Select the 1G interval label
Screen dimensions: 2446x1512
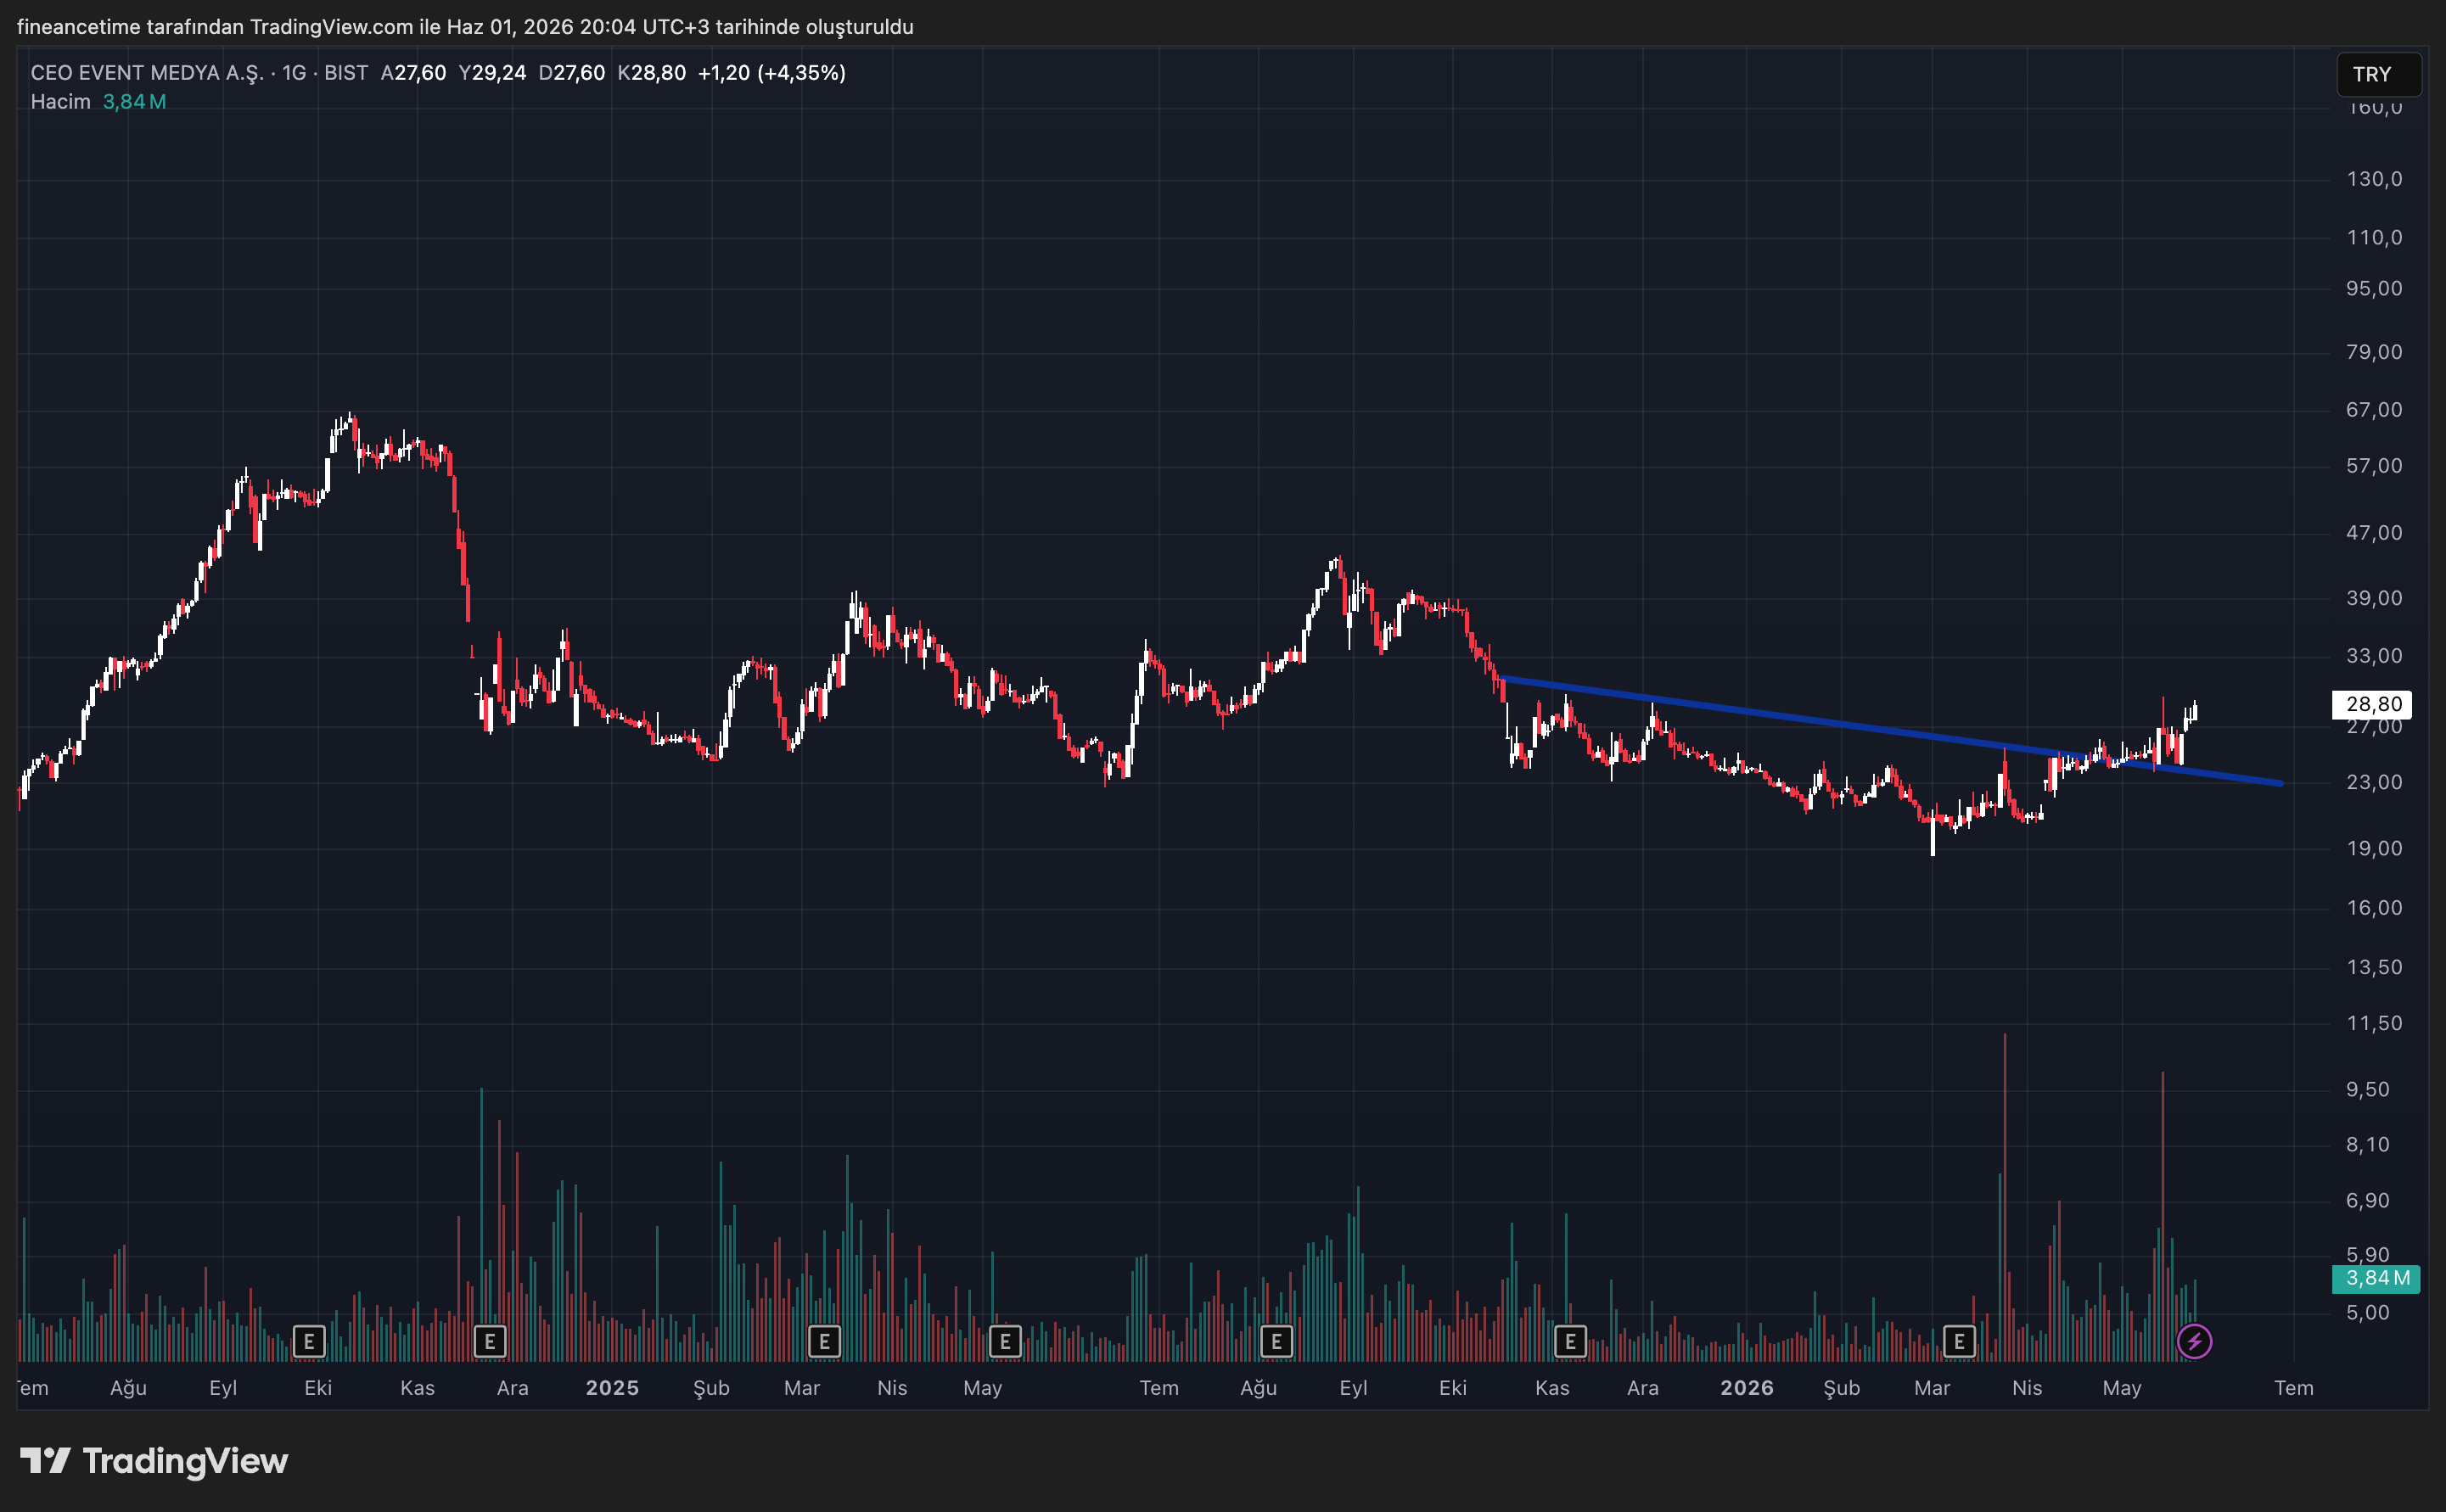coord(294,73)
